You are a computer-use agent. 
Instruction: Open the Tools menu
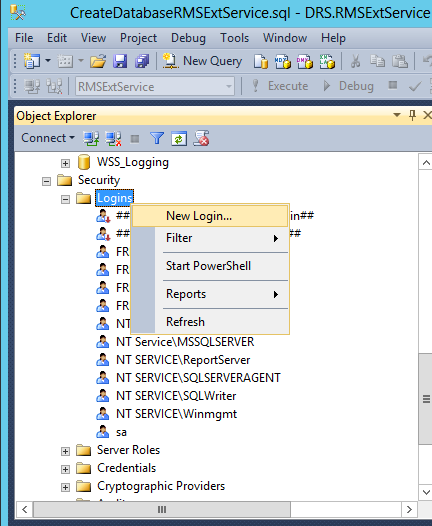(x=234, y=38)
